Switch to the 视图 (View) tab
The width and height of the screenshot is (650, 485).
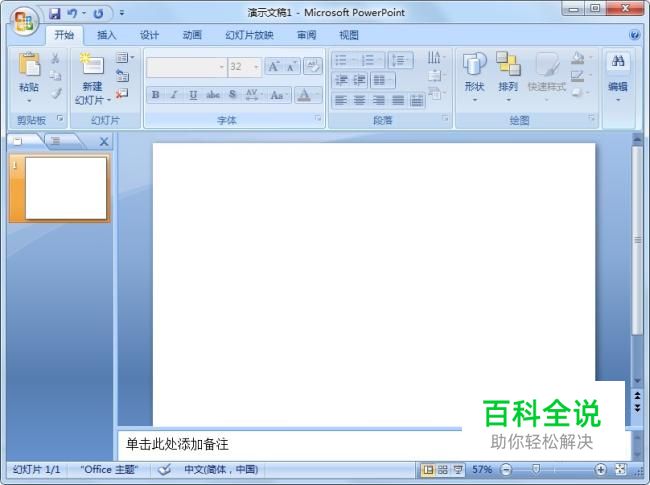point(349,35)
